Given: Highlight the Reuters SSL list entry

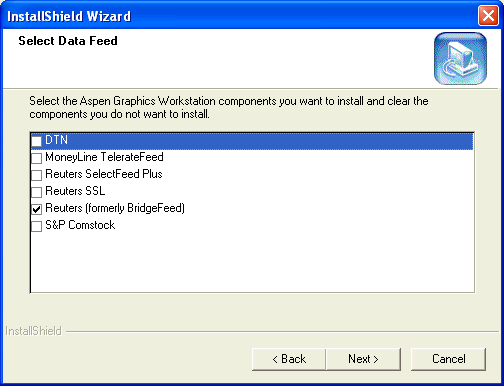Looking at the screenshot, I should (x=75, y=191).
